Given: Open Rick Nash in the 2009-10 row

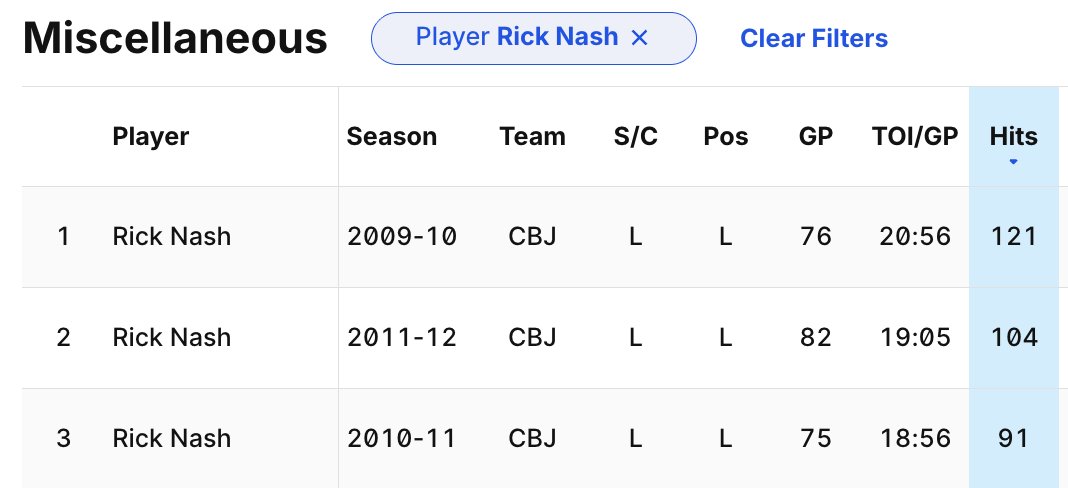Looking at the screenshot, I should tap(172, 237).
